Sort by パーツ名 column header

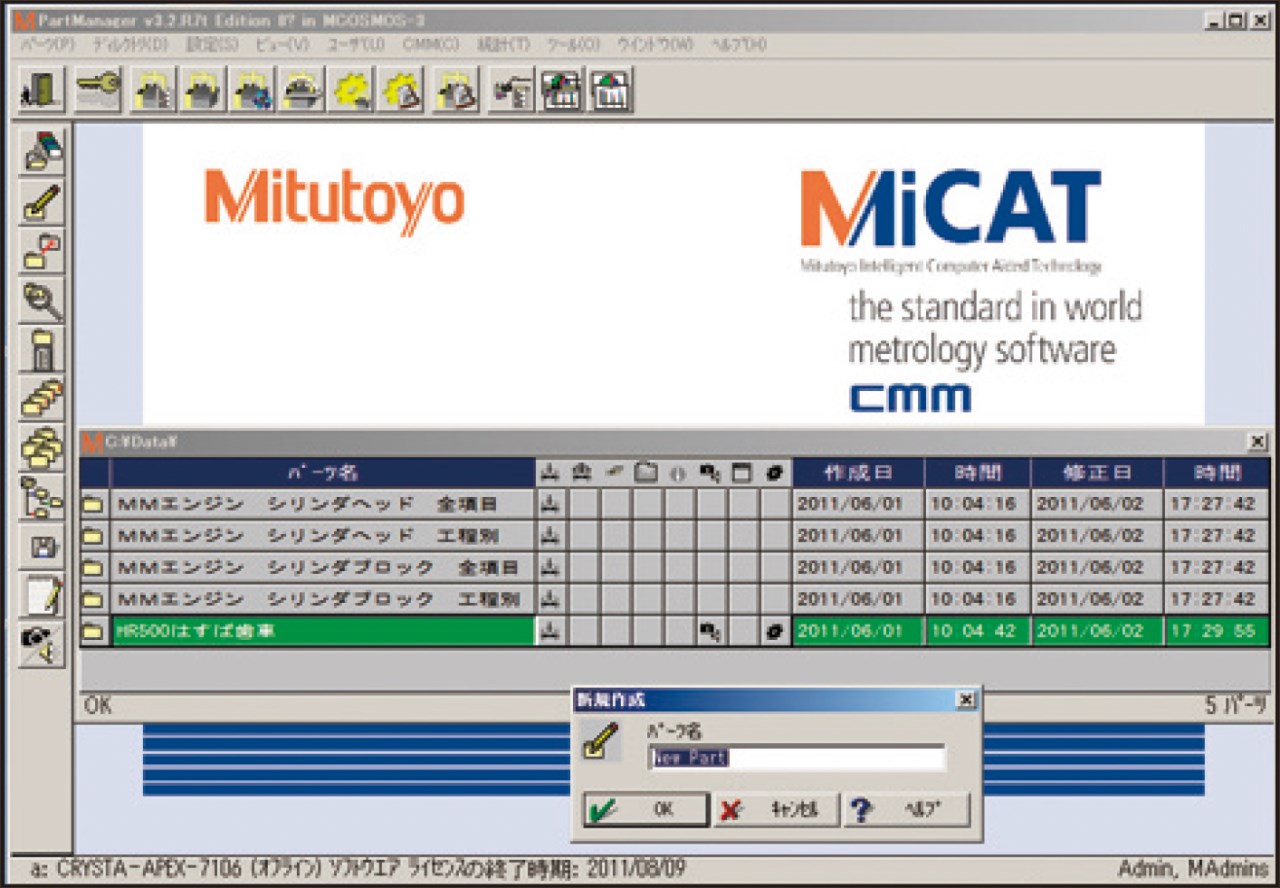point(323,473)
